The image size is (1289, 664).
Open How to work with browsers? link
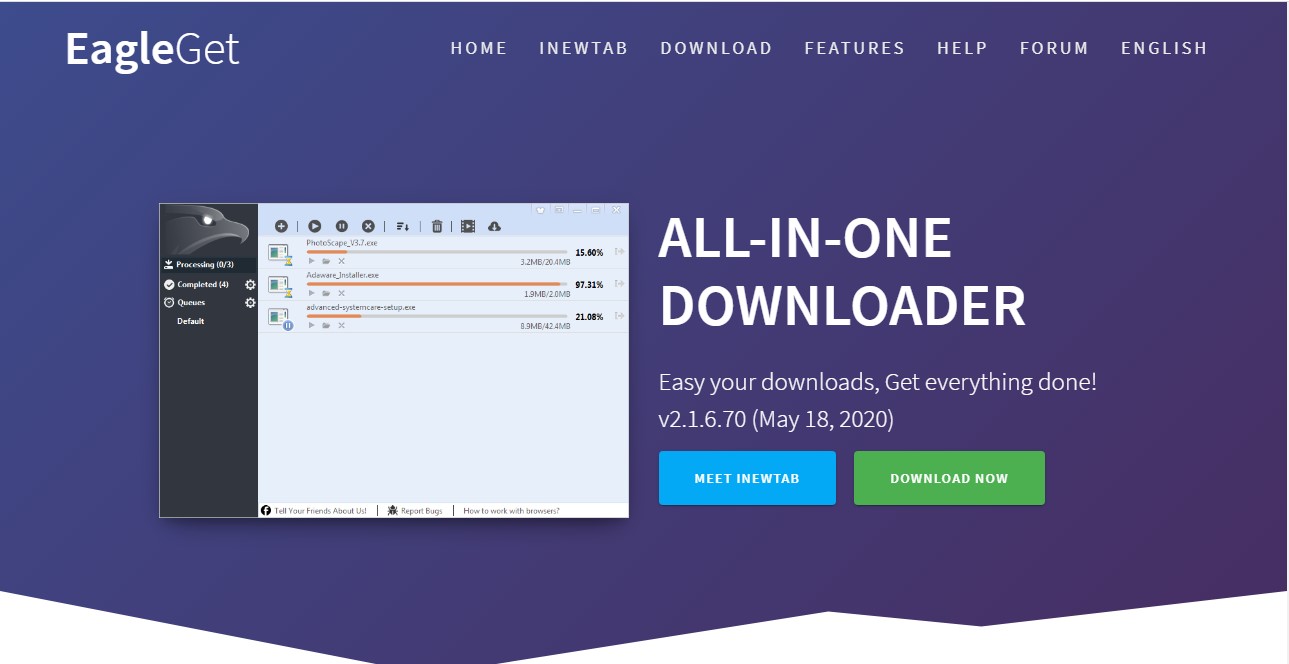pyautogui.click(x=511, y=511)
